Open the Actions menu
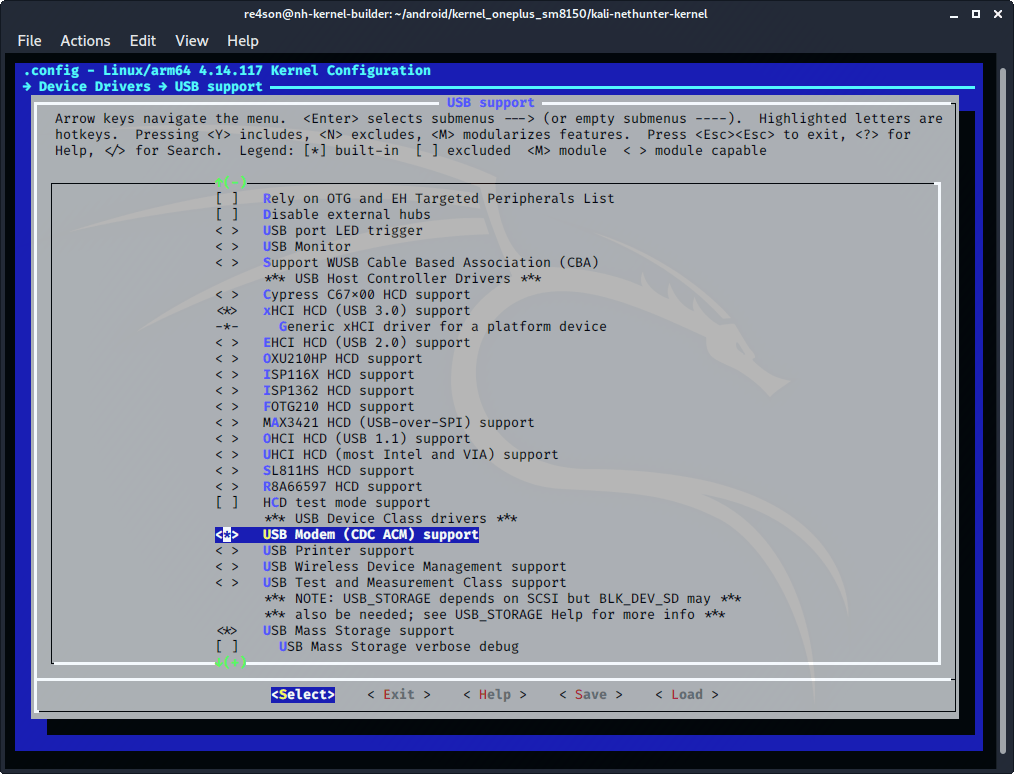 (85, 41)
